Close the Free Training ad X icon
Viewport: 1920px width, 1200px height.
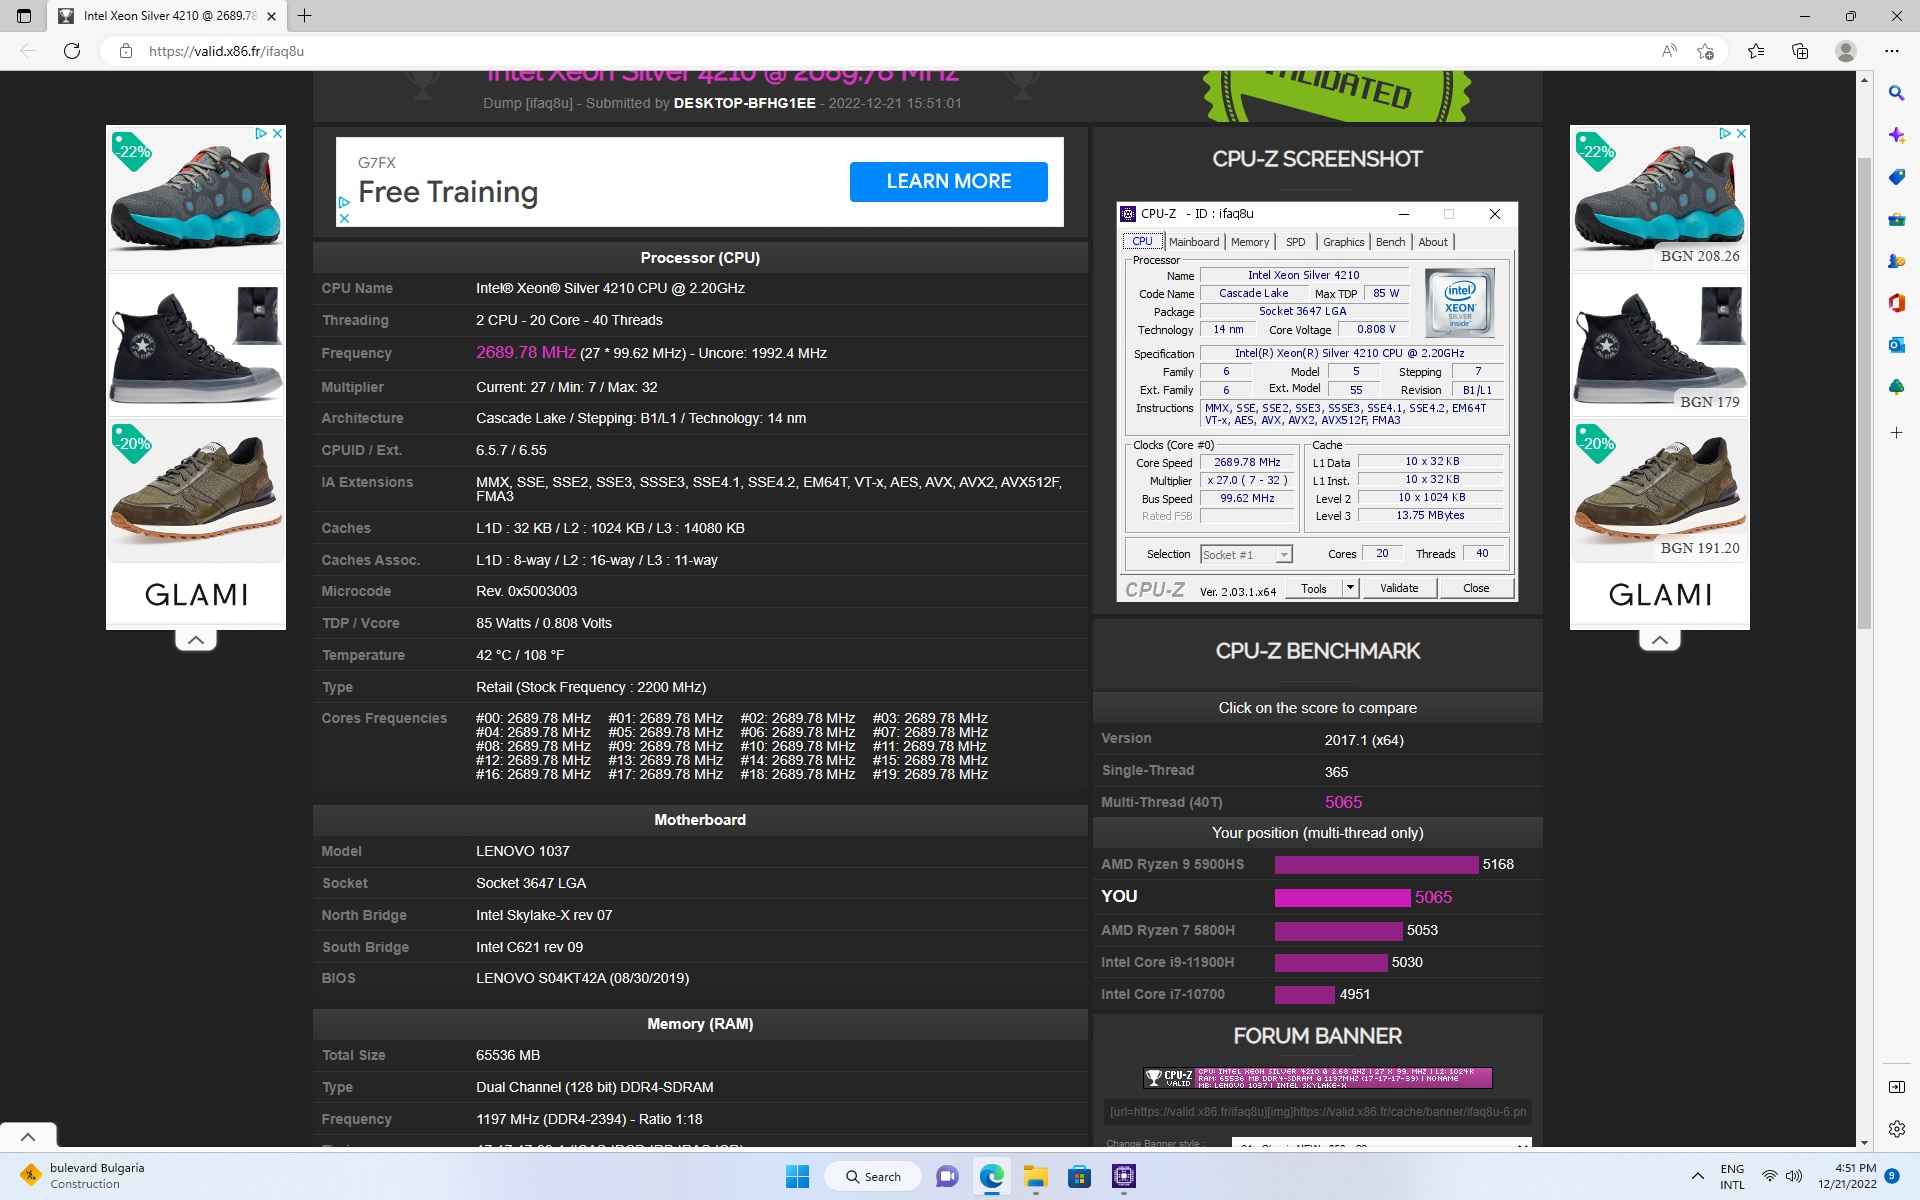(344, 218)
